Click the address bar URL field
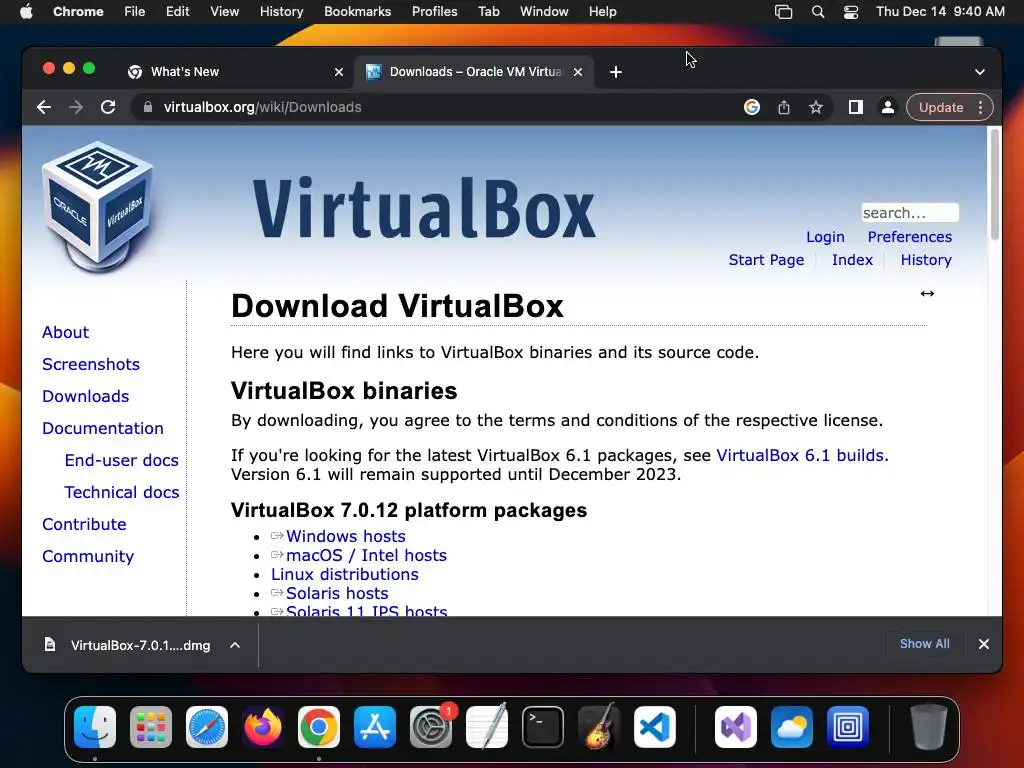The height and width of the screenshot is (768, 1024). pos(431,107)
